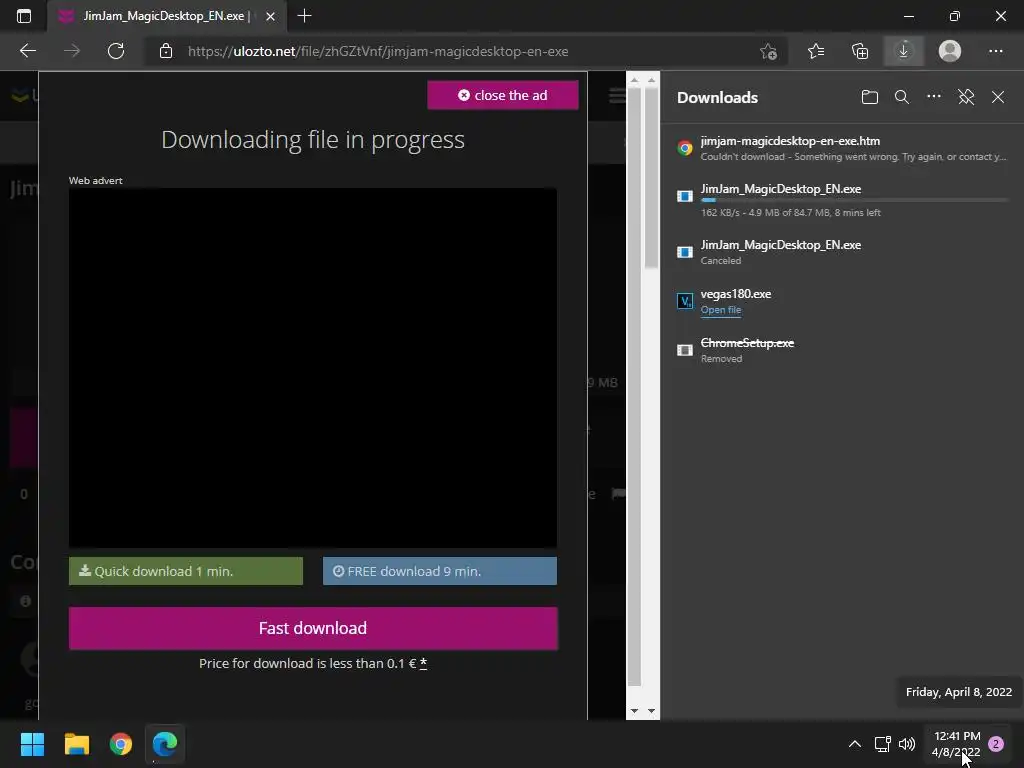Close the JimJam_MagicDesktop_EN.exe browser tab

tap(270, 16)
